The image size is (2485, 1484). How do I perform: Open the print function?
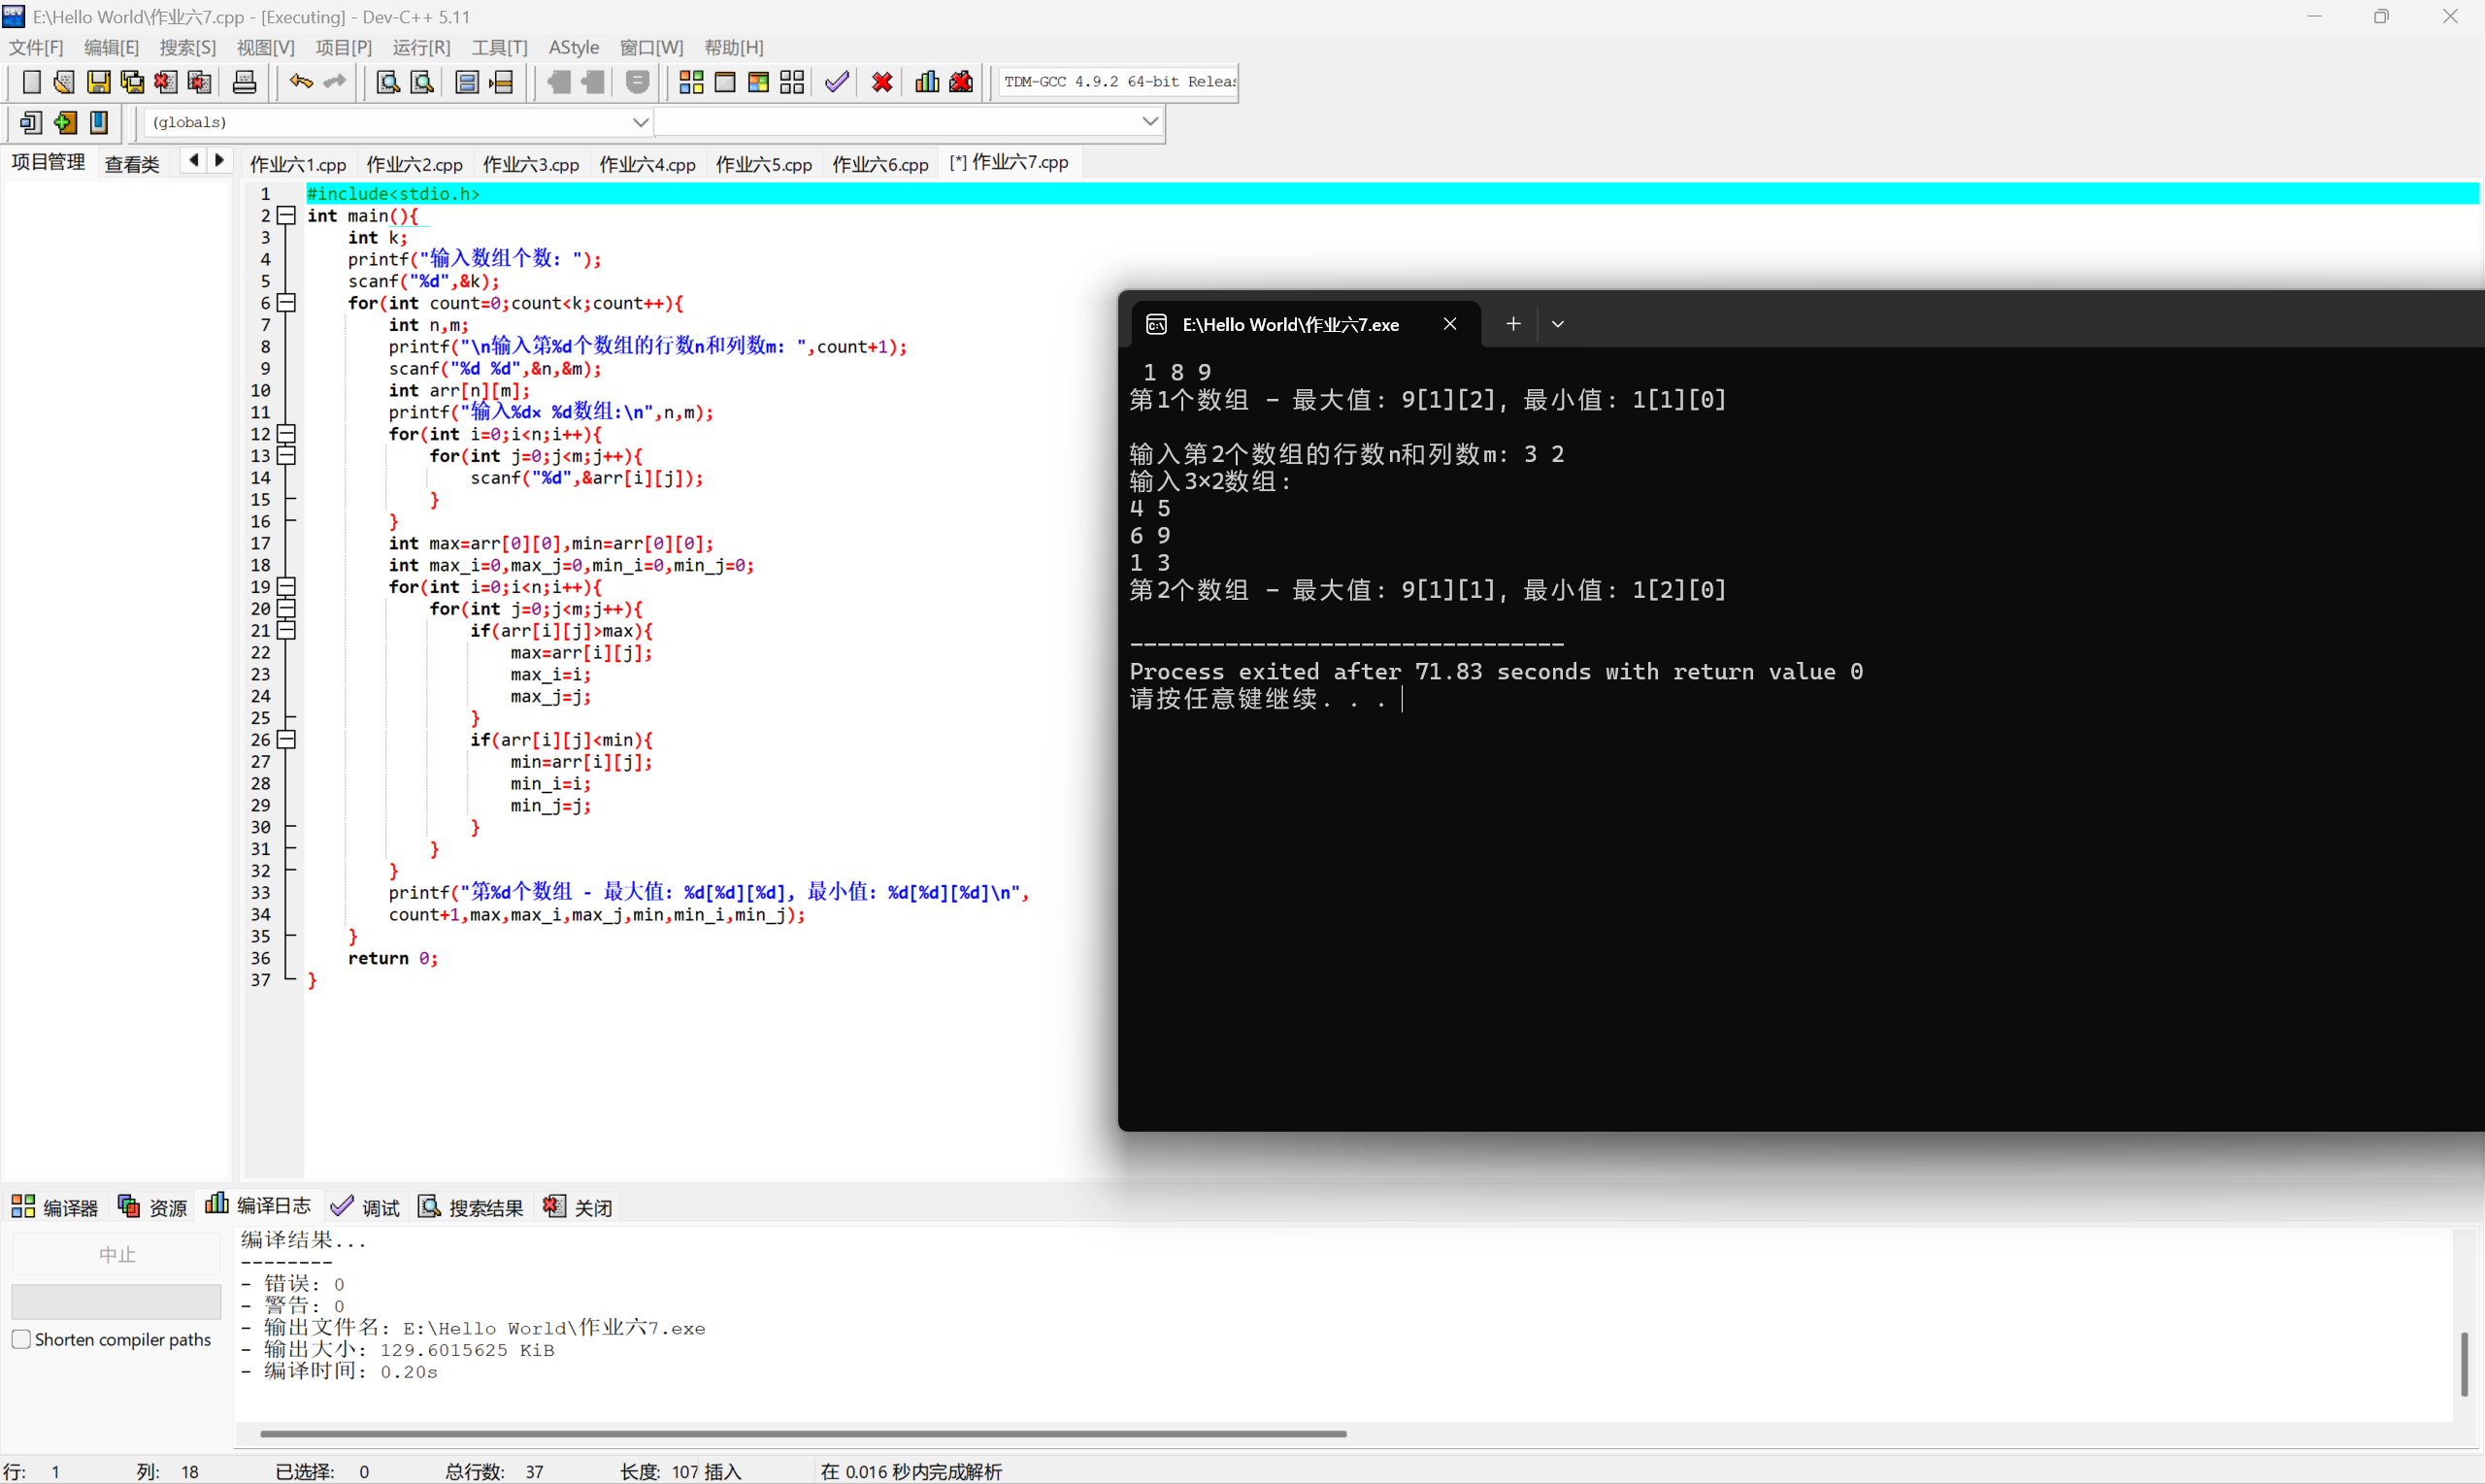pos(244,82)
